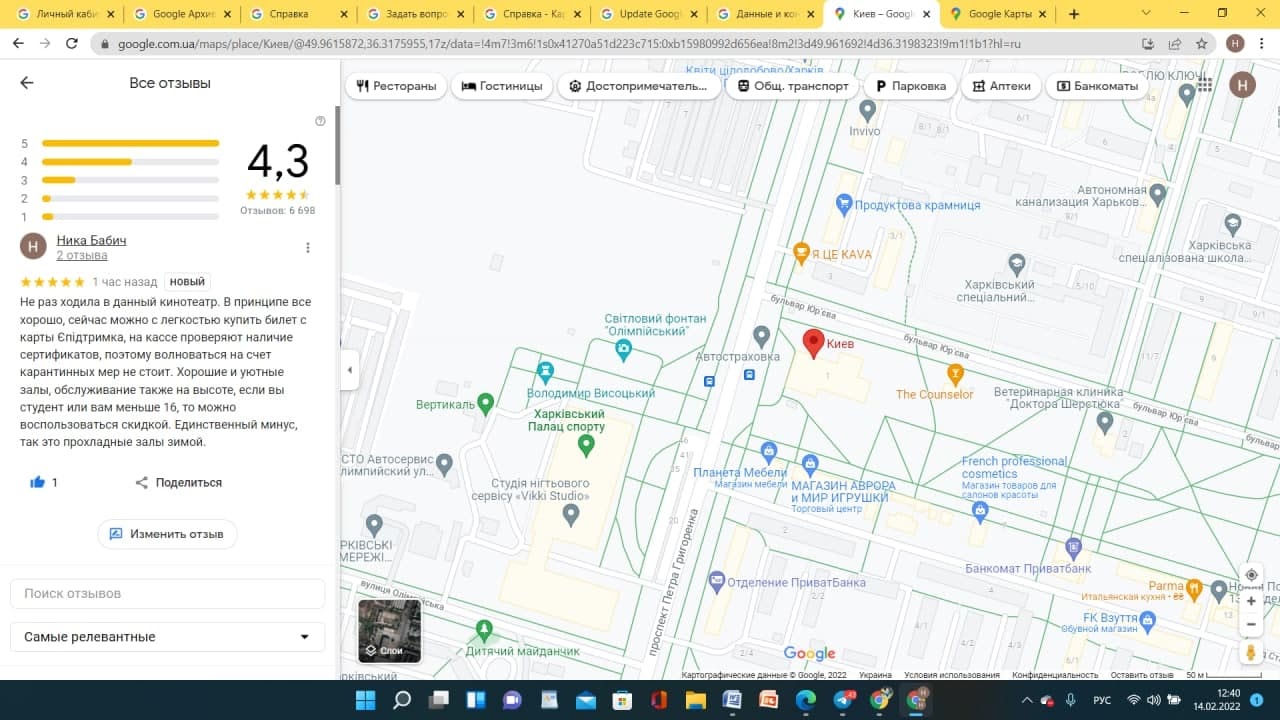Switch to the Личный кабинет browser tab

[x=65, y=14]
